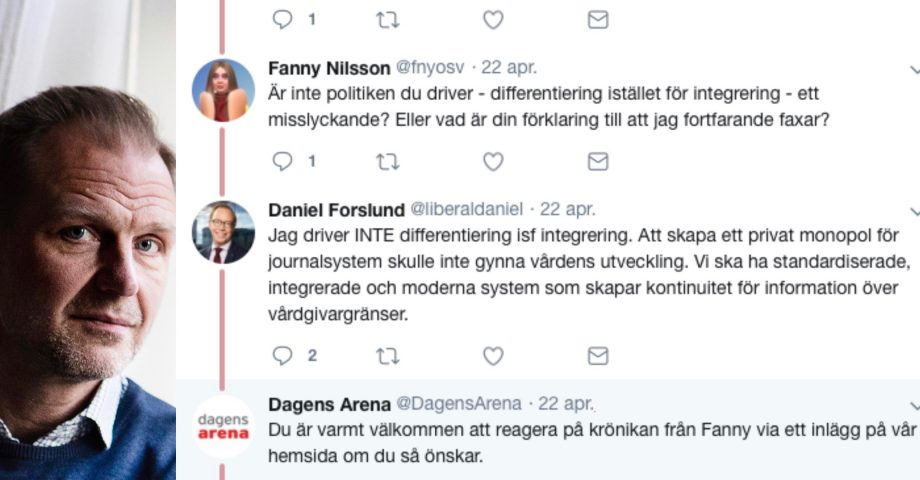Open more options chevron on Daniel Forslund's tweet
920x480 pixels.
pyautogui.click(x=914, y=211)
